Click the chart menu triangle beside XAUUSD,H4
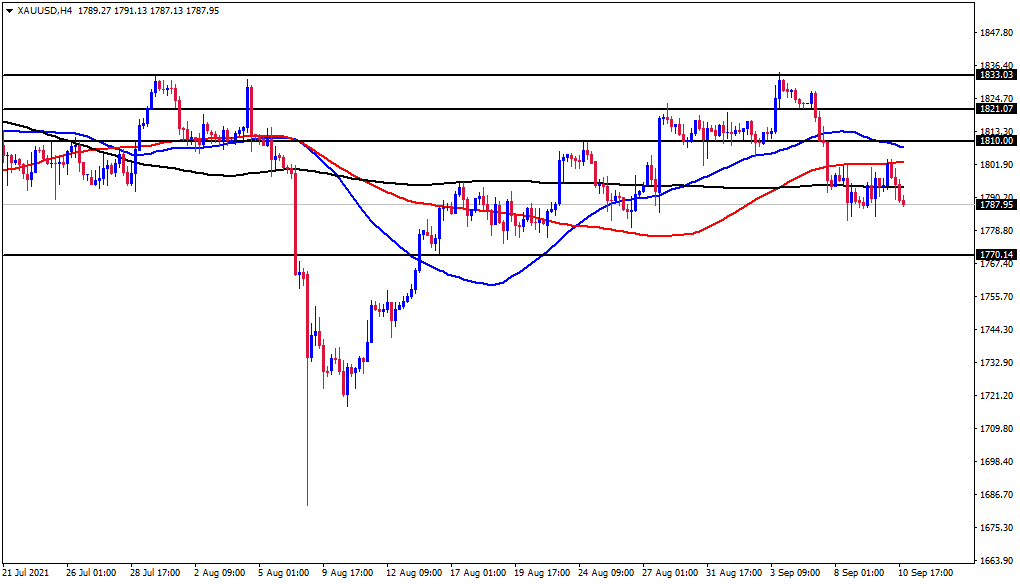1020x584 pixels. [9, 10]
